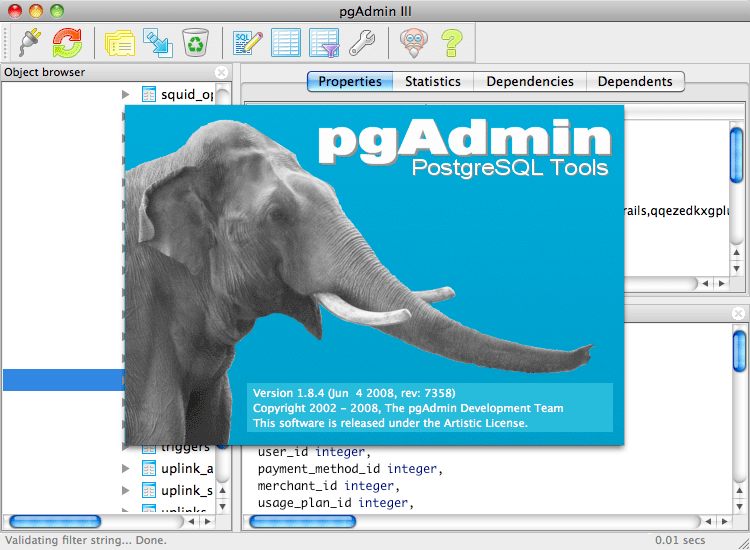Expand the uplink_a table node
Screen dimensions: 750x550
[126, 468]
